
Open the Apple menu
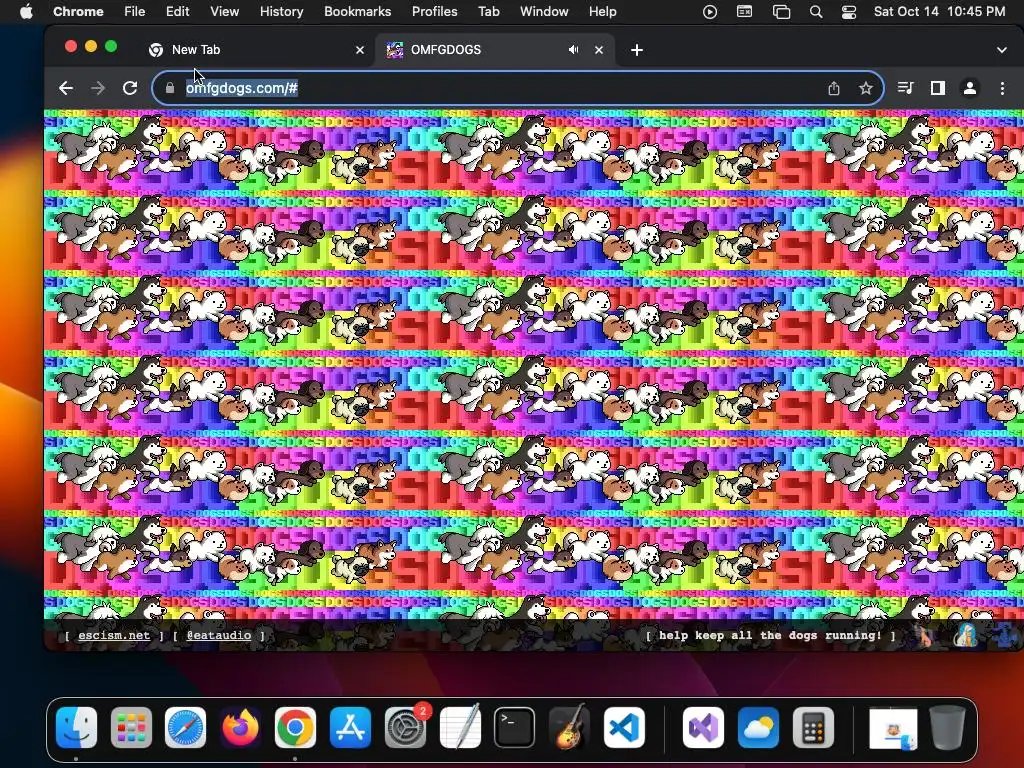pos(26,12)
